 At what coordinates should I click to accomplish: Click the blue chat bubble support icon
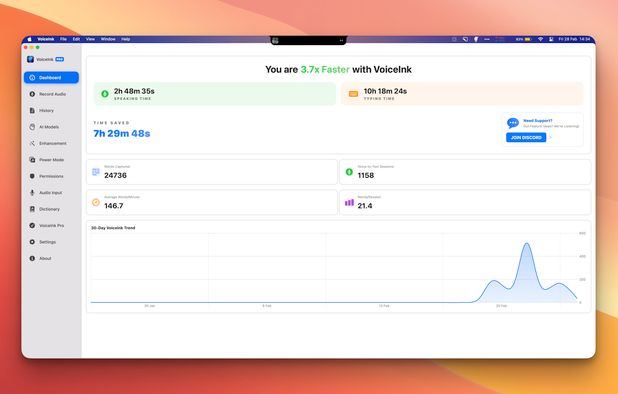(513, 123)
